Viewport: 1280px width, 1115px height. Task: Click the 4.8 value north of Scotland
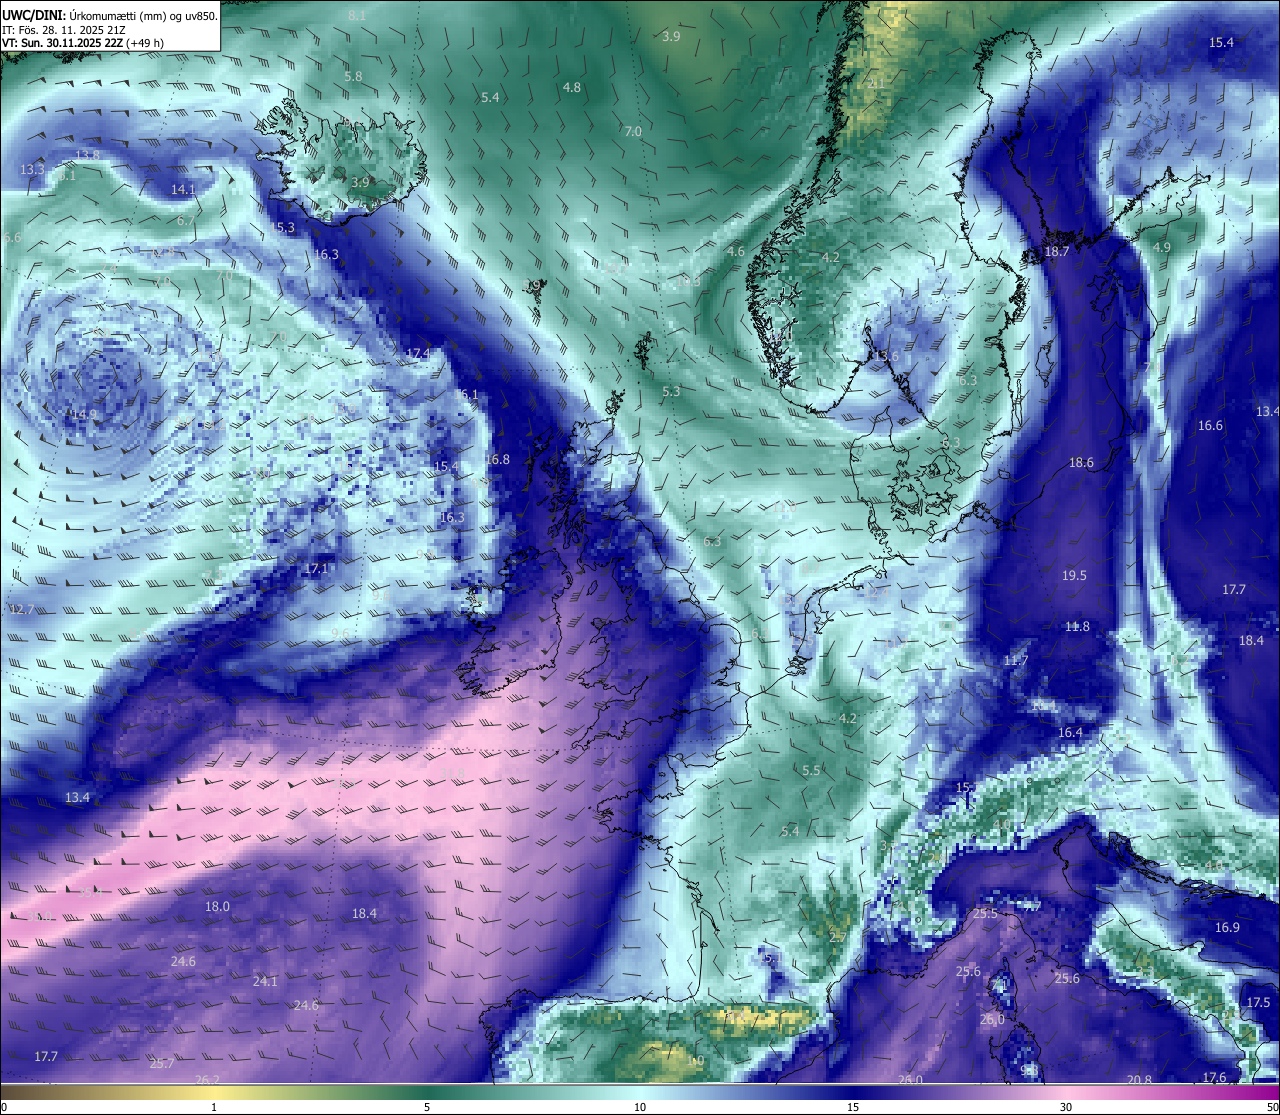click(x=572, y=88)
